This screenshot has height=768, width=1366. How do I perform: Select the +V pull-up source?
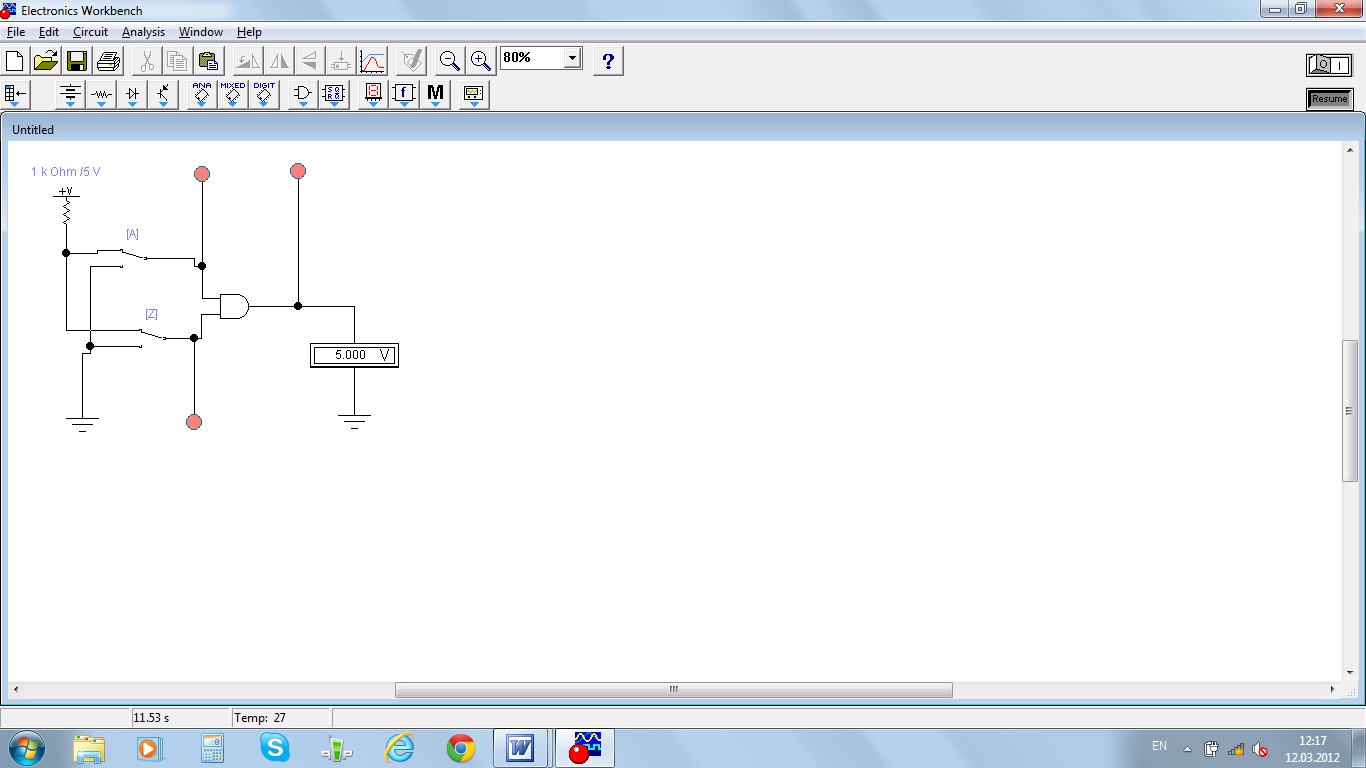tap(66, 204)
